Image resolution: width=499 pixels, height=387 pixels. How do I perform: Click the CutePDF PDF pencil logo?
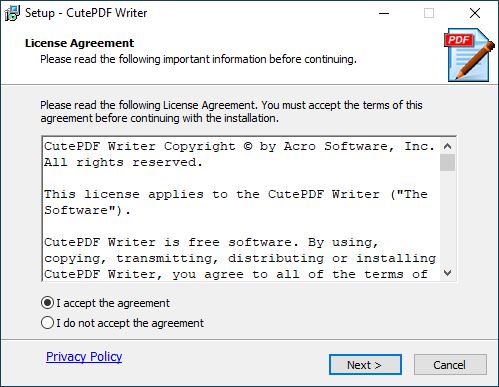tap(469, 55)
